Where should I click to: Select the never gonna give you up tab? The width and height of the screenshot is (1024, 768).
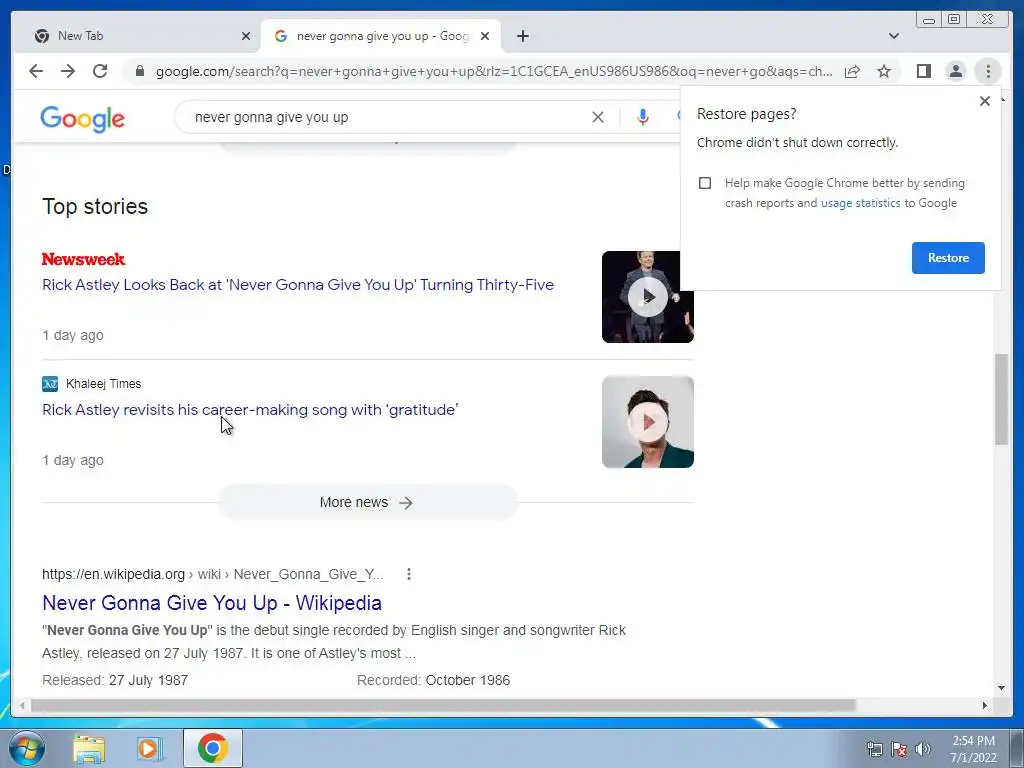(381, 36)
